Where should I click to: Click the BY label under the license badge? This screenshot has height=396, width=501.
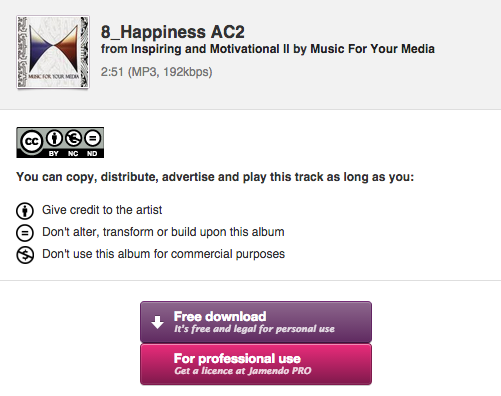click(54, 154)
